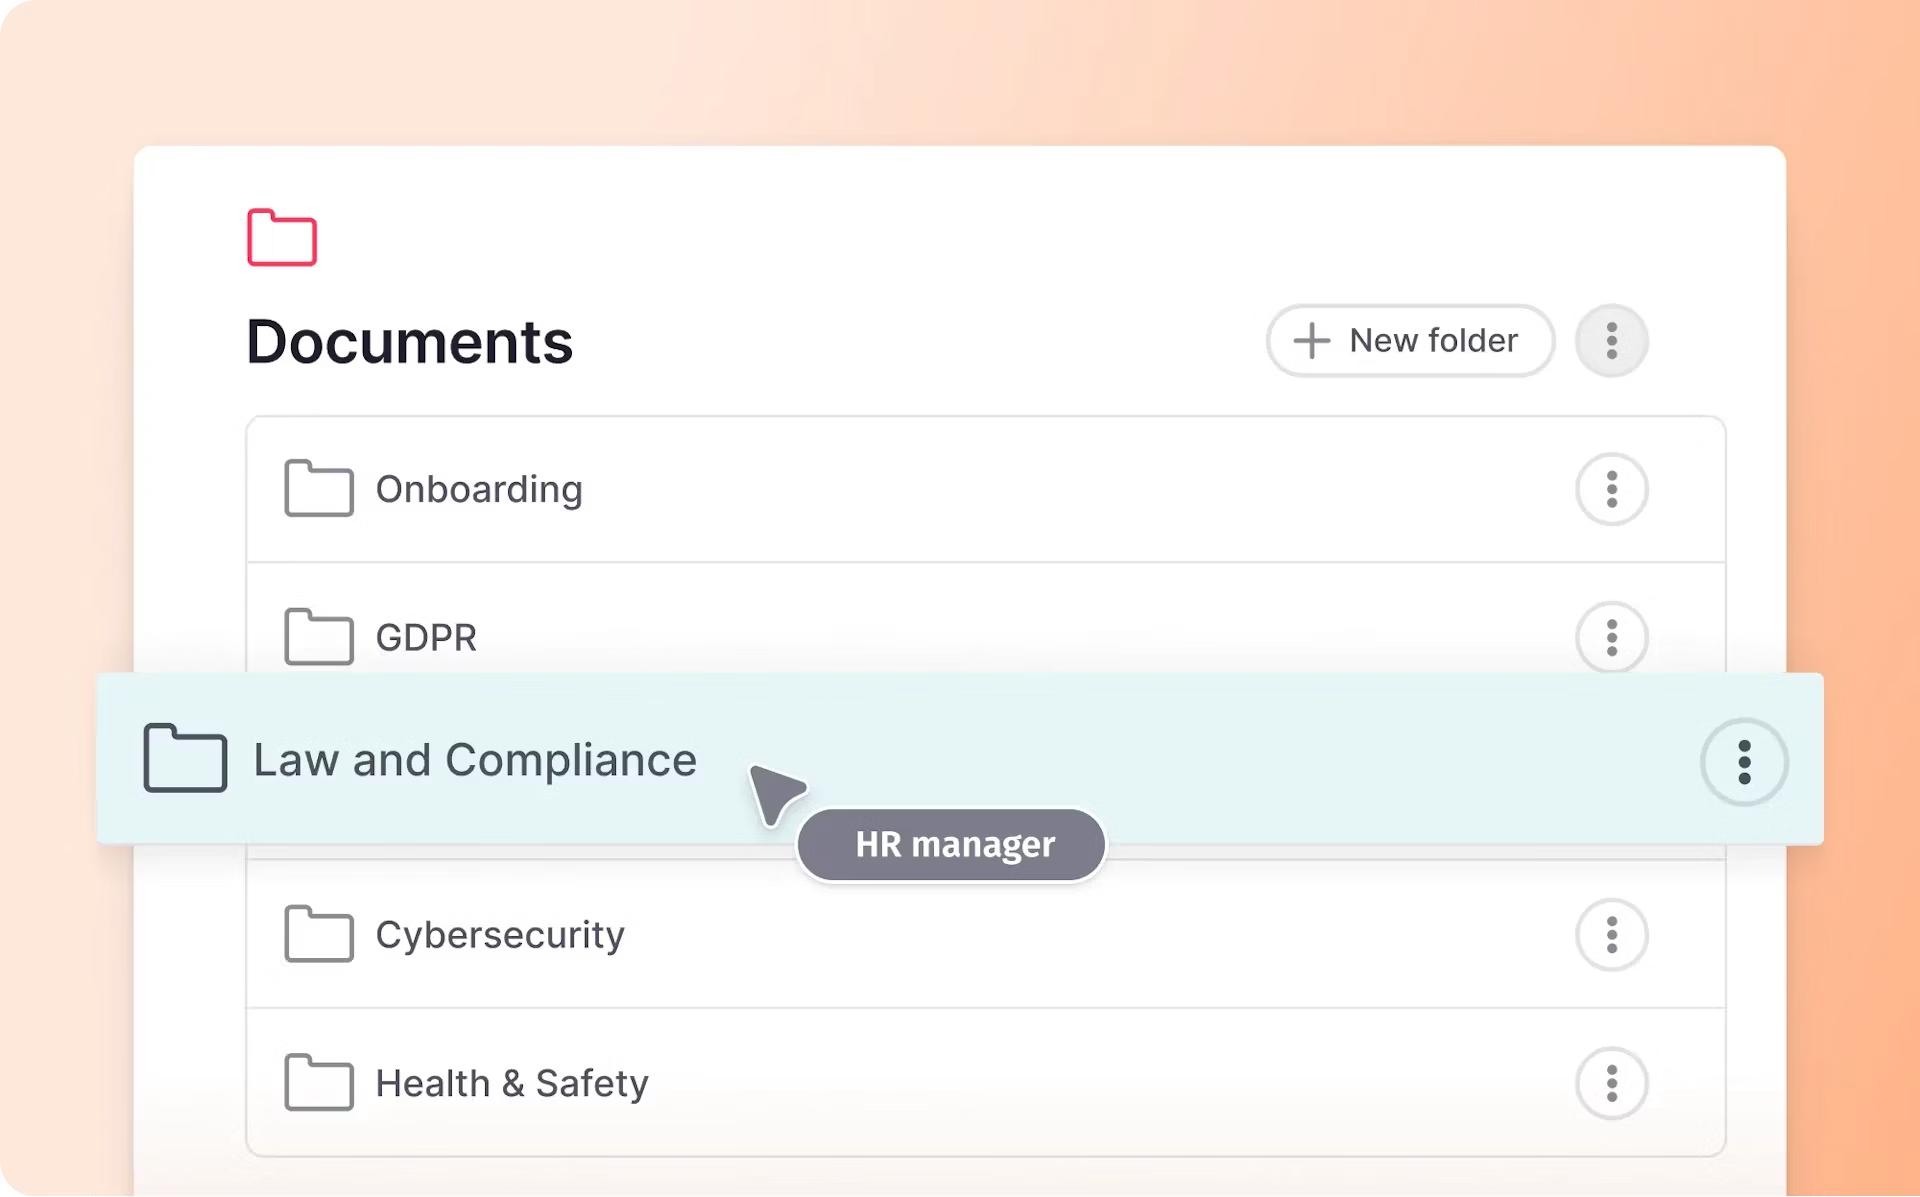Select the Cybersecurity folder row

point(900,934)
